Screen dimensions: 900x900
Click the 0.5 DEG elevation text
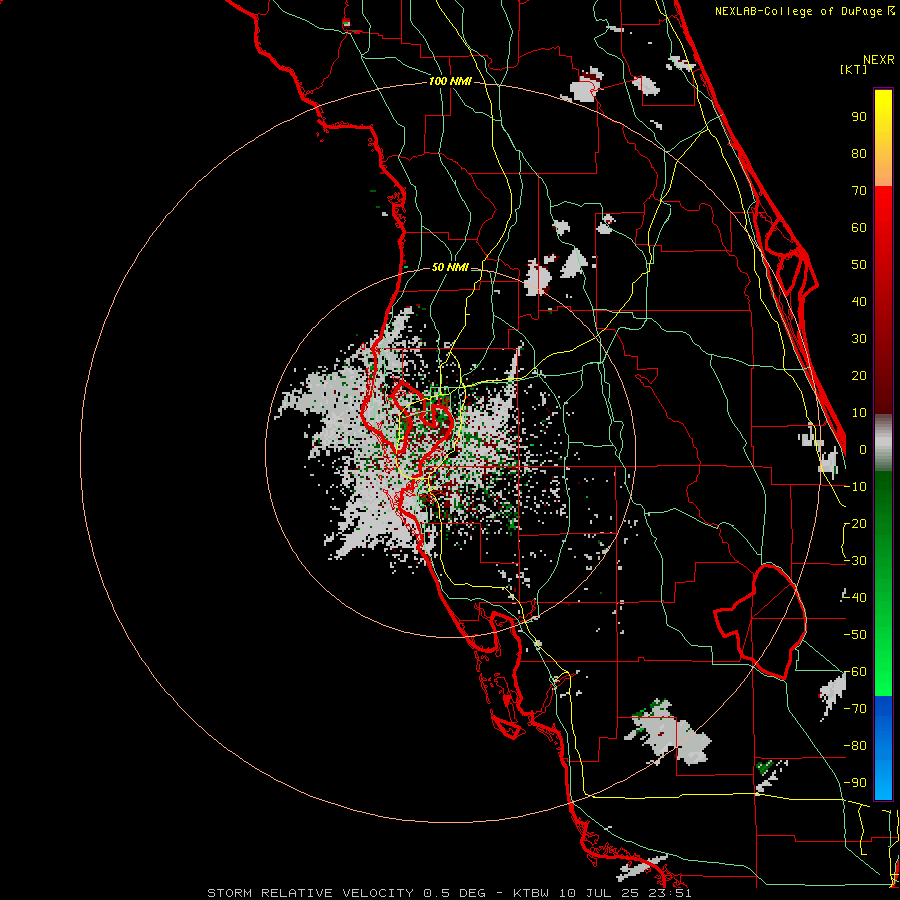(x=455, y=893)
